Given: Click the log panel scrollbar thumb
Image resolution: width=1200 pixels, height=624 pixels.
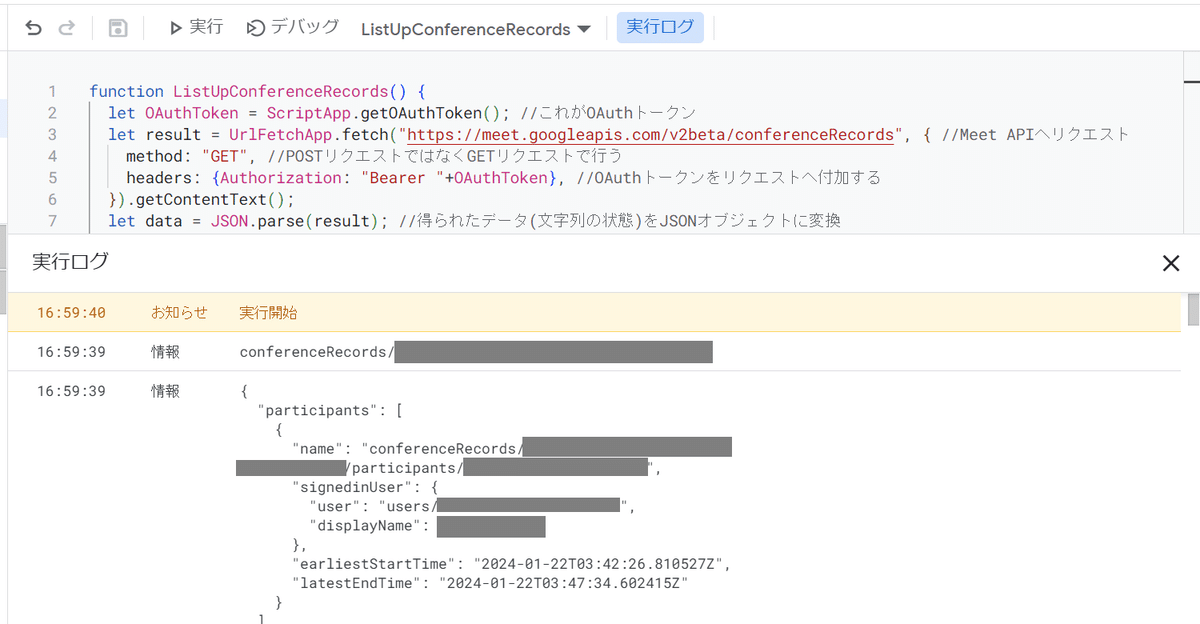Looking at the screenshot, I should click(1192, 310).
